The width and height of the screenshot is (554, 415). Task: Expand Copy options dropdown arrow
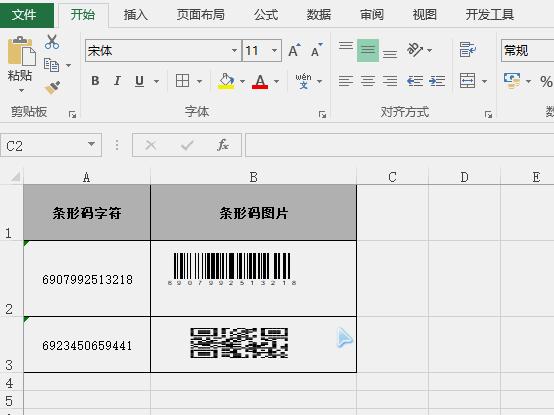tap(69, 65)
